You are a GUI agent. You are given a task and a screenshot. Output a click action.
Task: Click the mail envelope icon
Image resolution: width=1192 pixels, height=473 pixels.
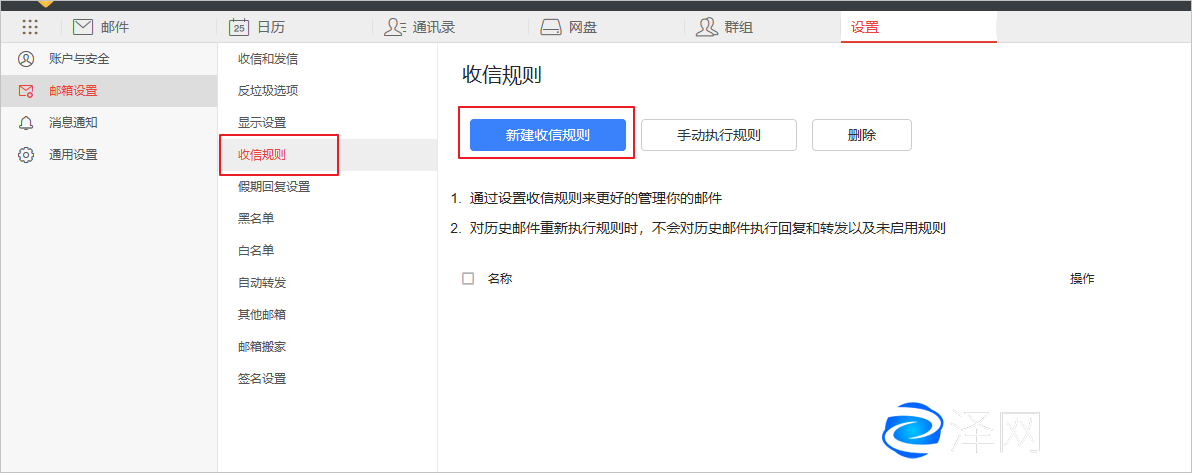click(83, 27)
